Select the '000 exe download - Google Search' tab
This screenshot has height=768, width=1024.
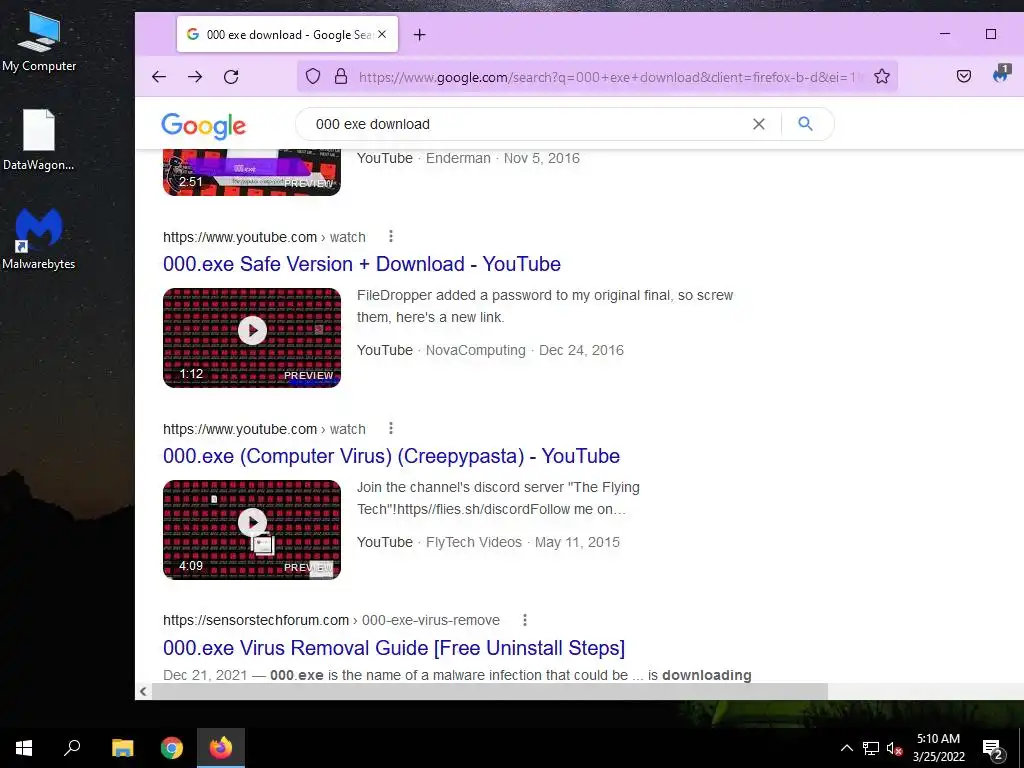tap(287, 34)
